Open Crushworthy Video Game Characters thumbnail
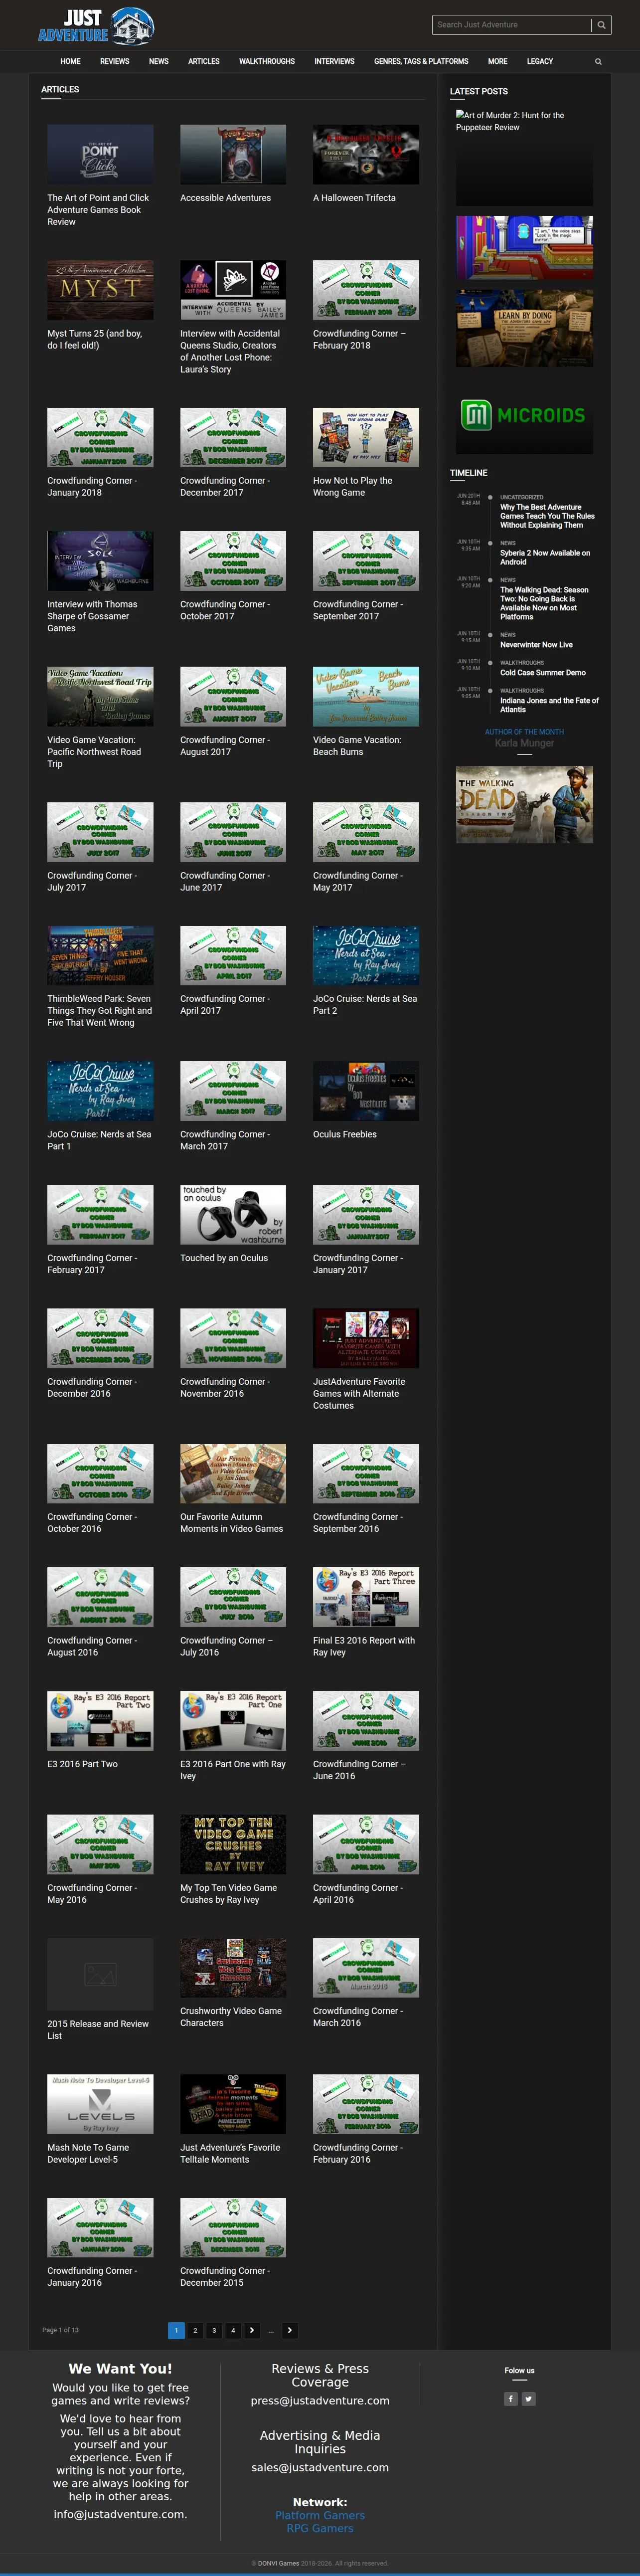 (x=233, y=1967)
